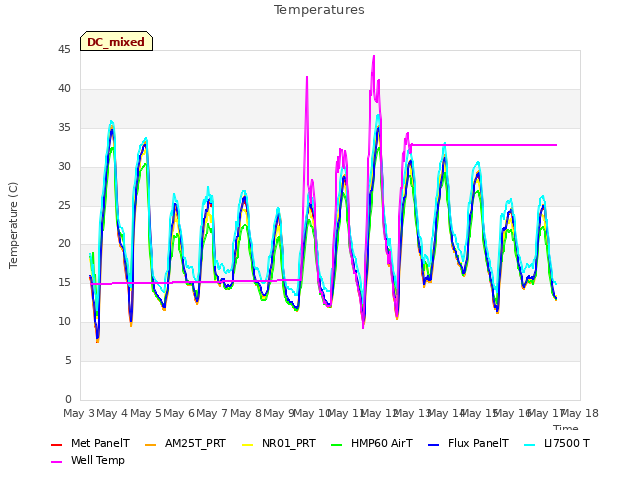The image size is (640, 480).
Task: Click the DC_mixed annotation label
Action: tap(116, 42)
